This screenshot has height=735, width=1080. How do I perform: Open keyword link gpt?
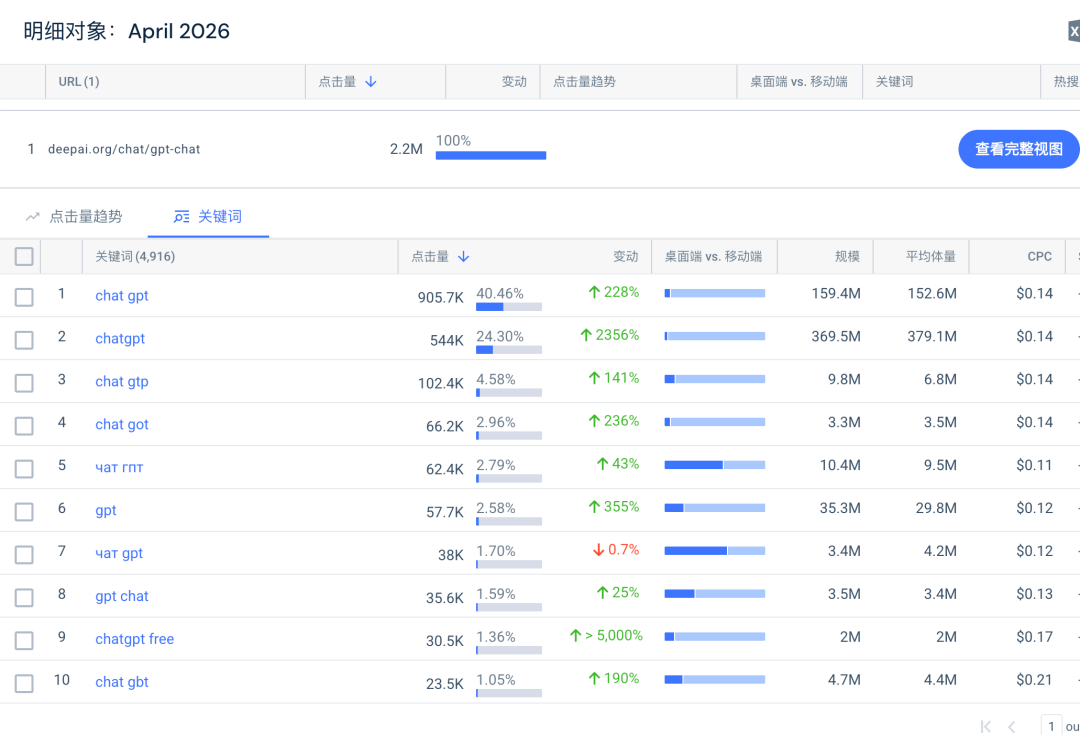(106, 510)
